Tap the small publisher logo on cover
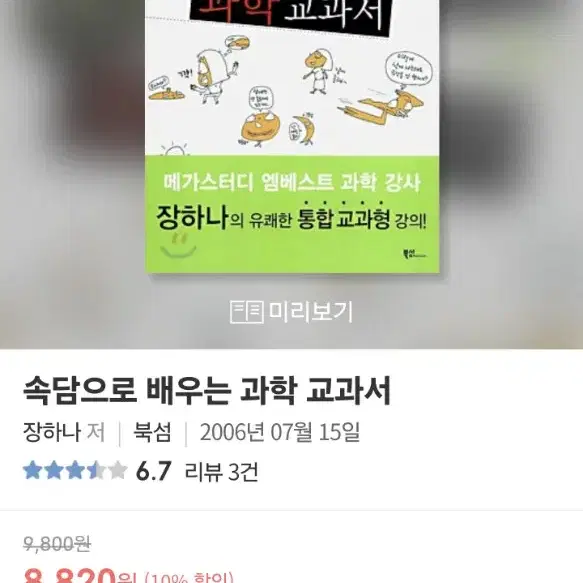Viewport: 583px width, 583px height. tap(415, 255)
